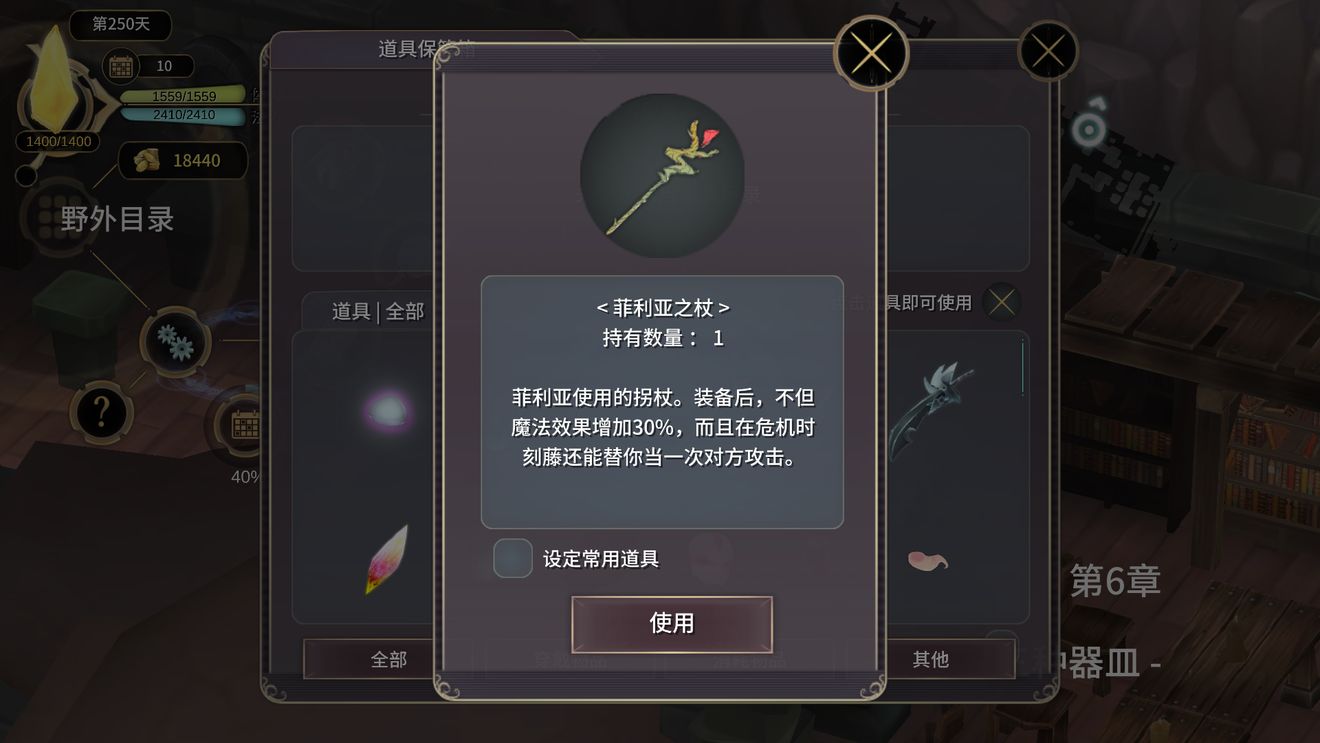This screenshot has width=1320, height=743.
Task: Click the 1559/1559 health bar
Action: point(183,96)
